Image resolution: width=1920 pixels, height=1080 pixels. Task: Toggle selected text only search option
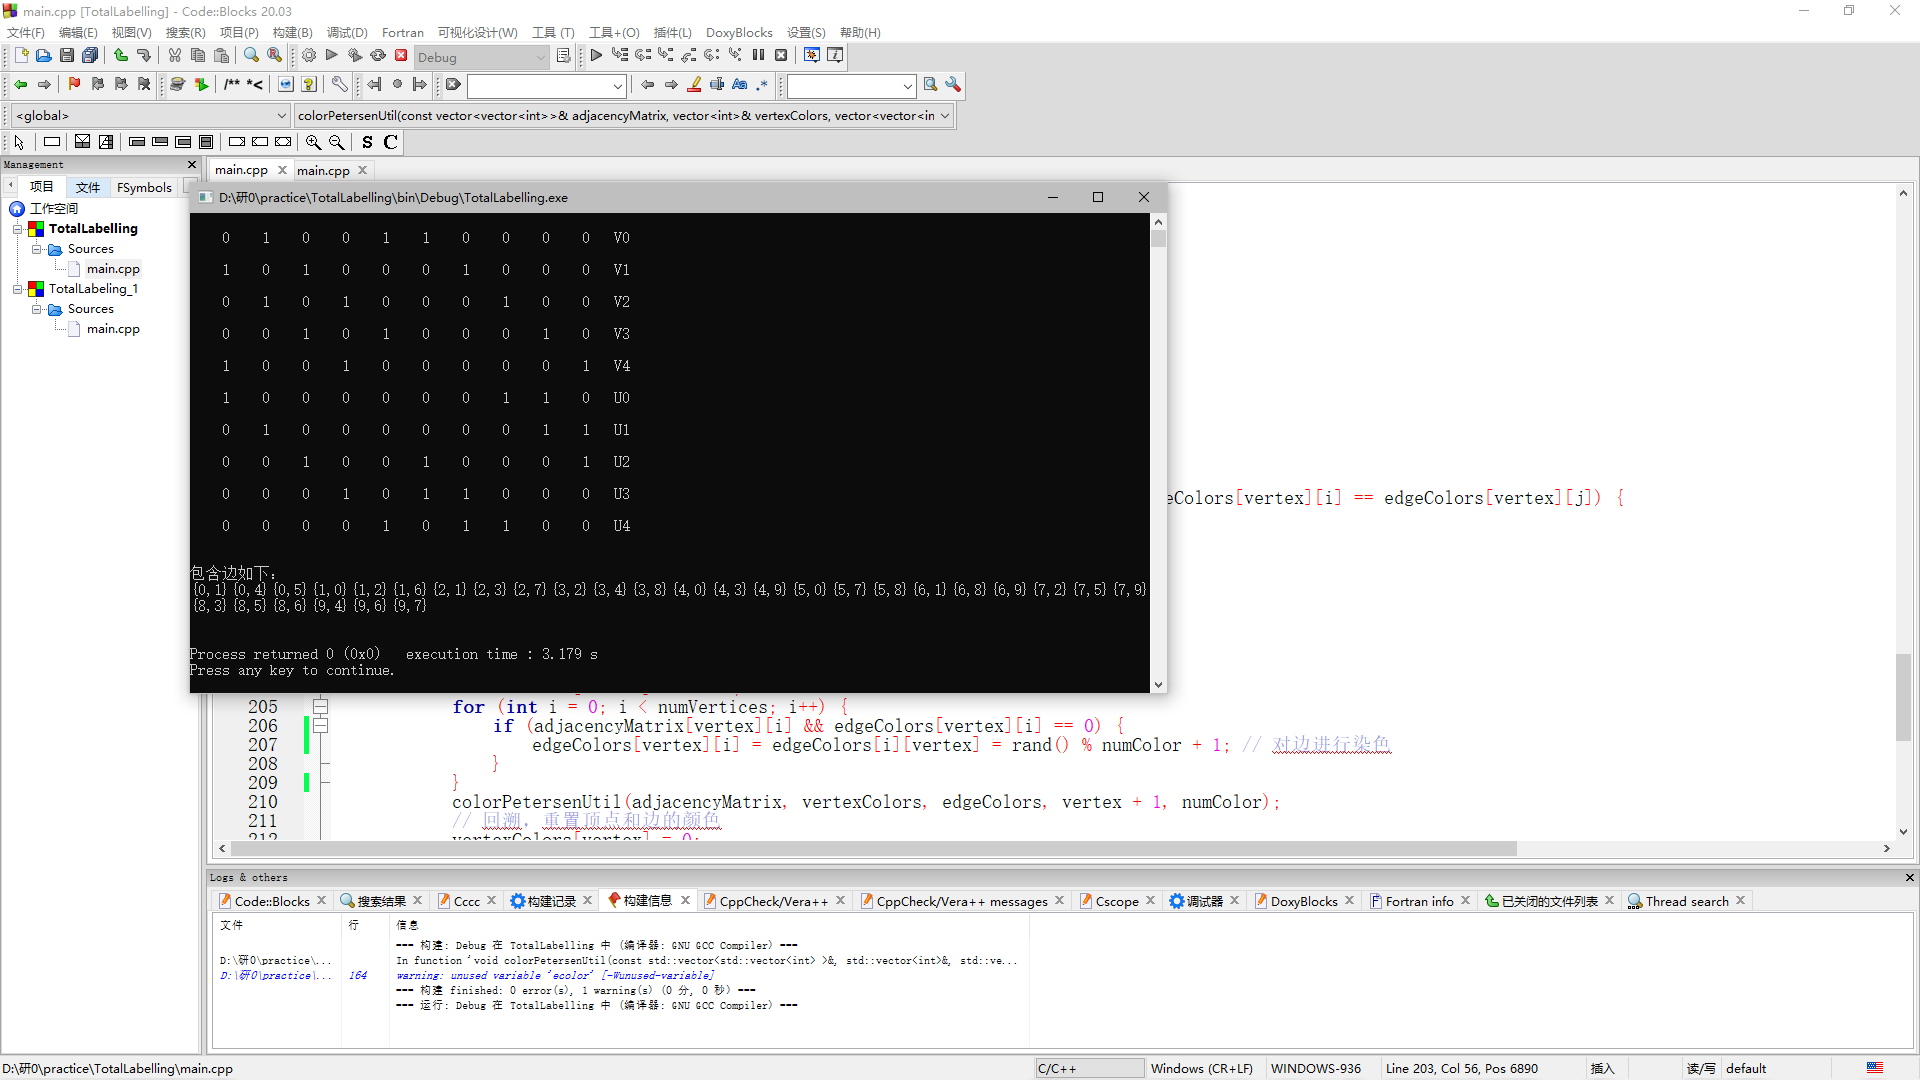717,85
